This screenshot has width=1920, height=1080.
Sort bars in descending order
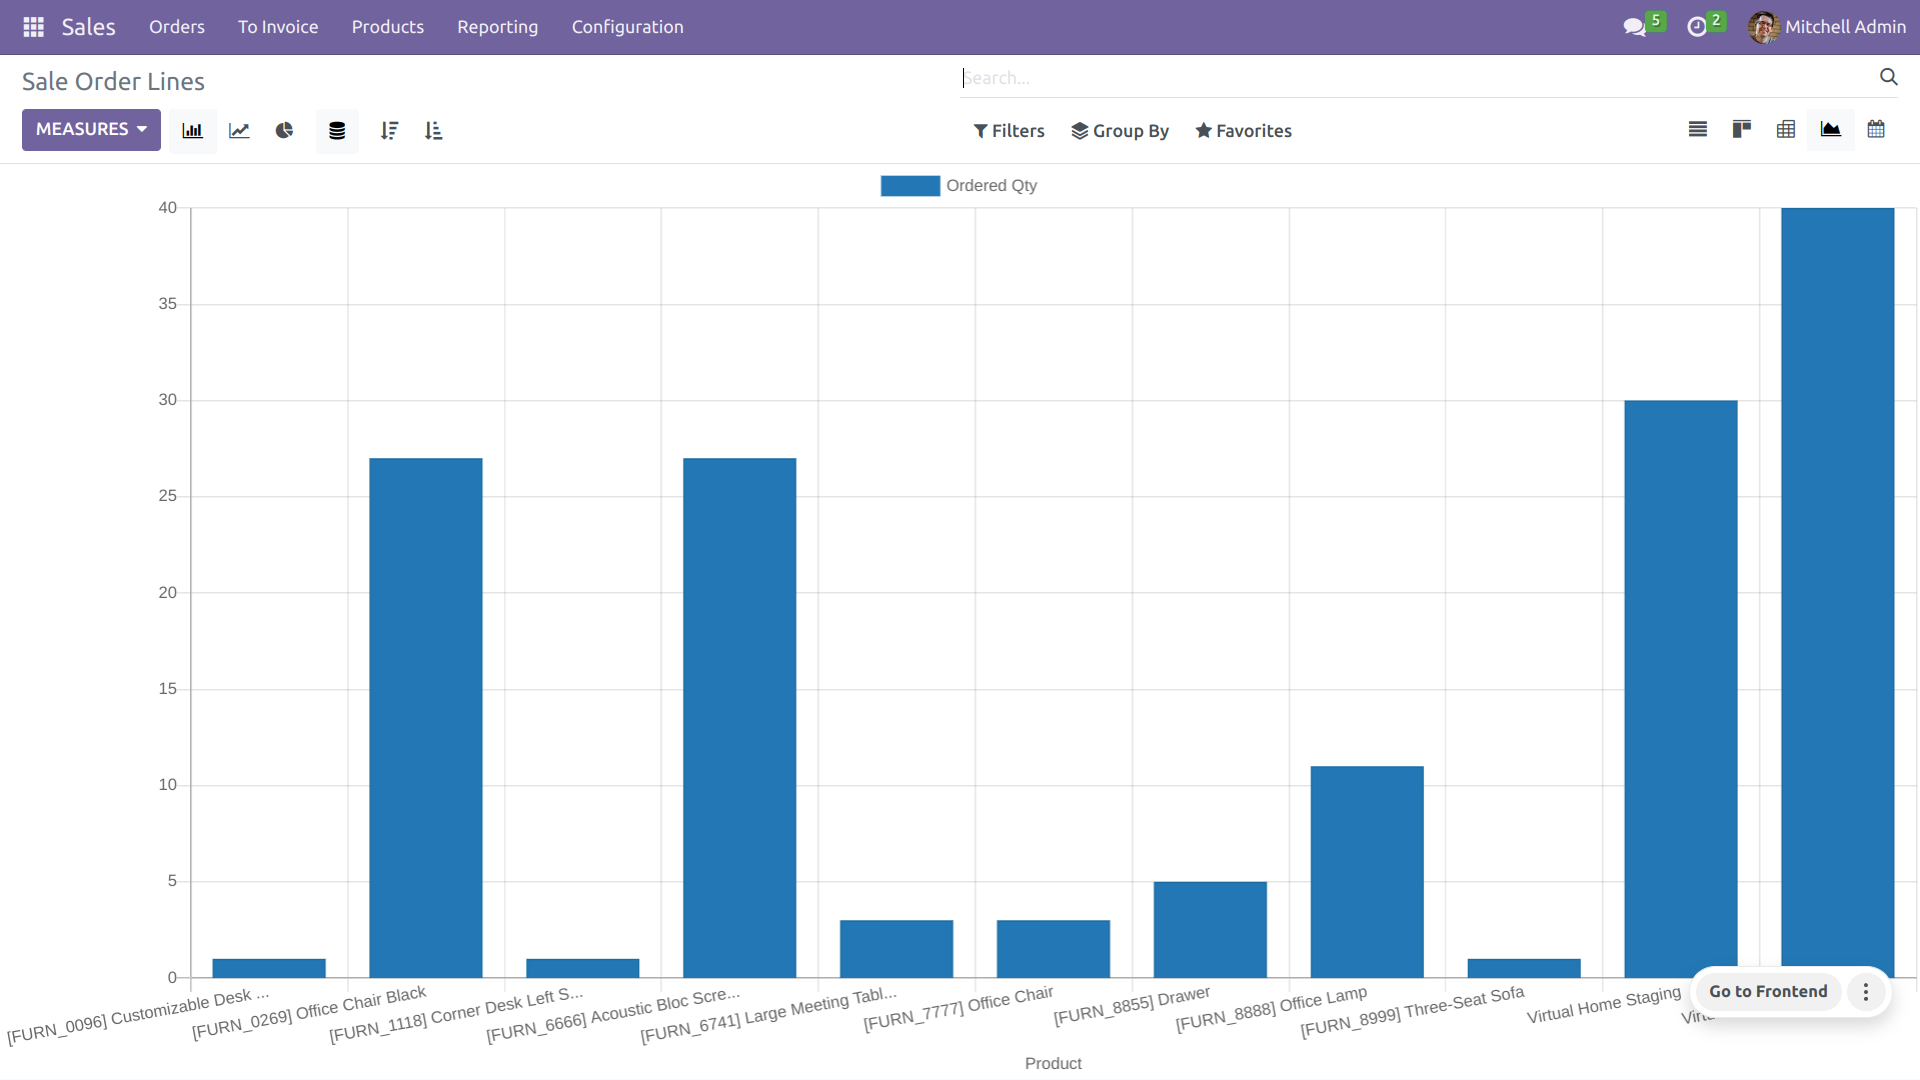click(389, 131)
